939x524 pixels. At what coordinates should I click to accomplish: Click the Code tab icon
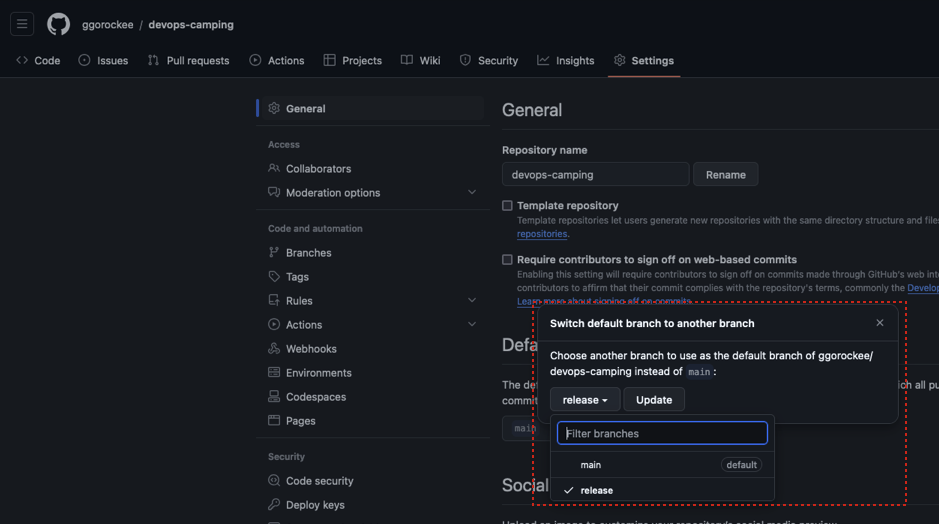pyautogui.click(x=22, y=60)
